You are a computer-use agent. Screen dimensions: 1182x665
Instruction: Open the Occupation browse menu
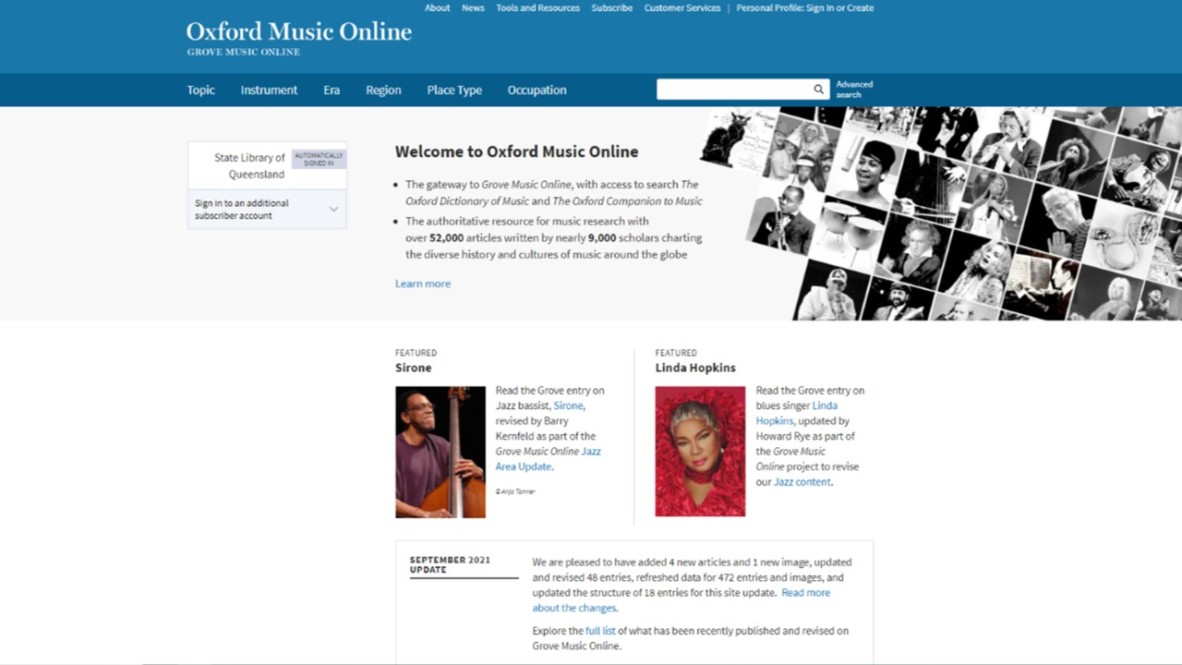click(537, 90)
